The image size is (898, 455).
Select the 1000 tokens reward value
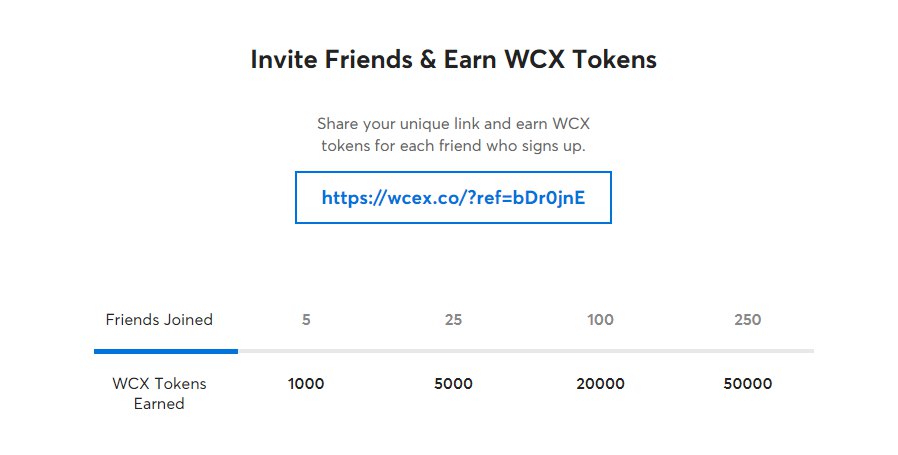306,383
